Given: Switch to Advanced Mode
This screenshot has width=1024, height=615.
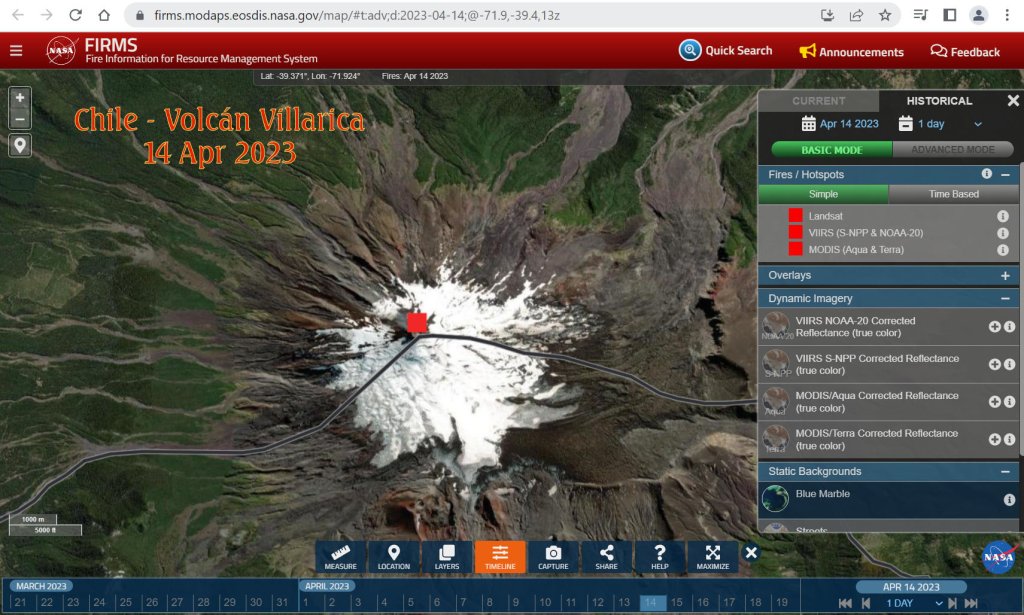Looking at the screenshot, I should [953, 150].
